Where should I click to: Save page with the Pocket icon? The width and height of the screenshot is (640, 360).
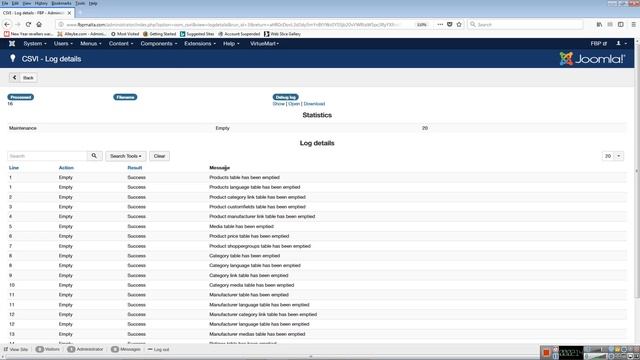click(449, 24)
